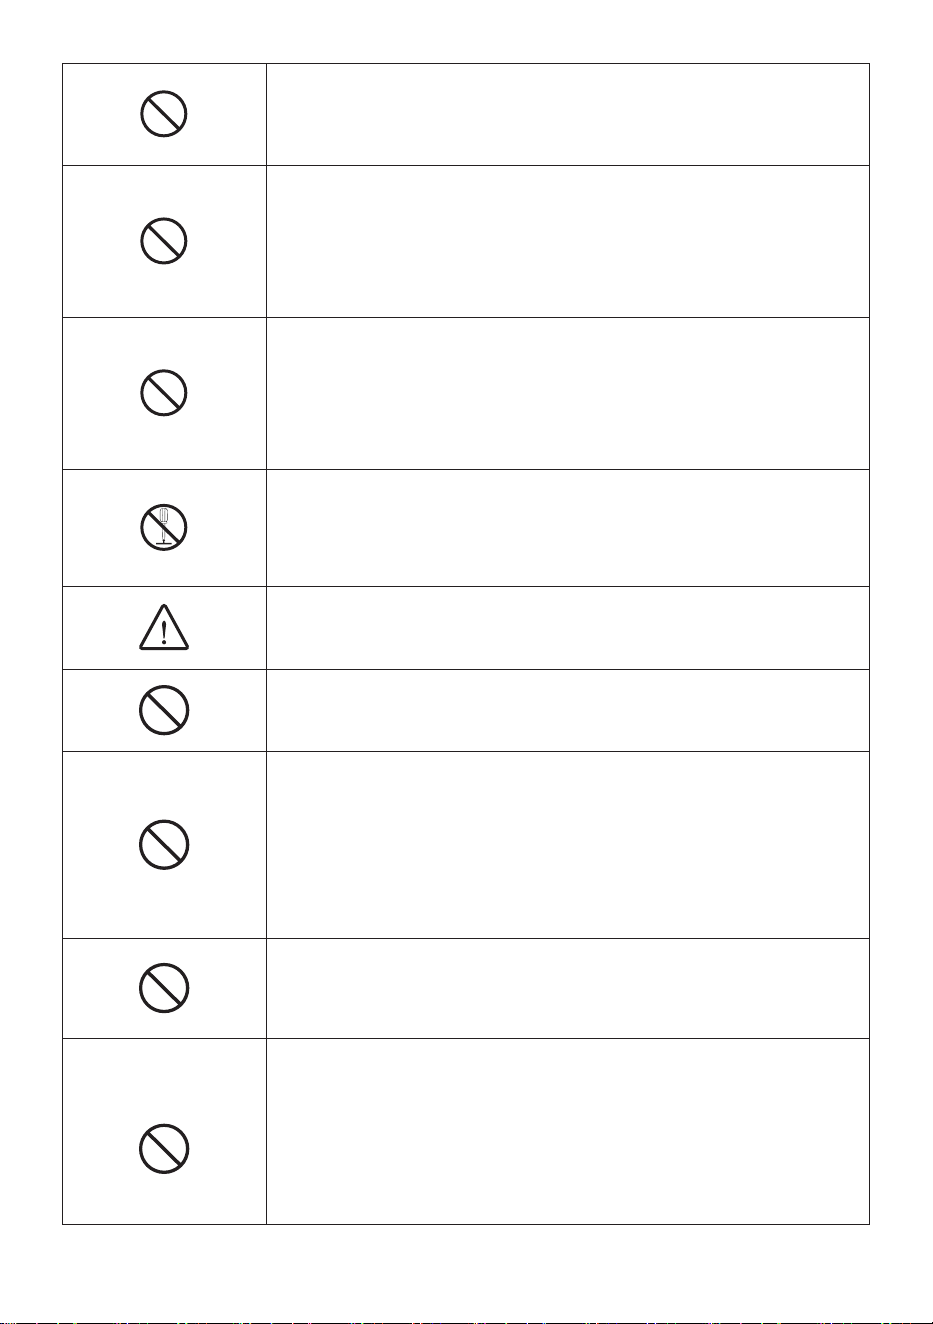Select the empty cell beside the warning triangle
This screenshot has height=1324, width=933.
tap(567, 628)
